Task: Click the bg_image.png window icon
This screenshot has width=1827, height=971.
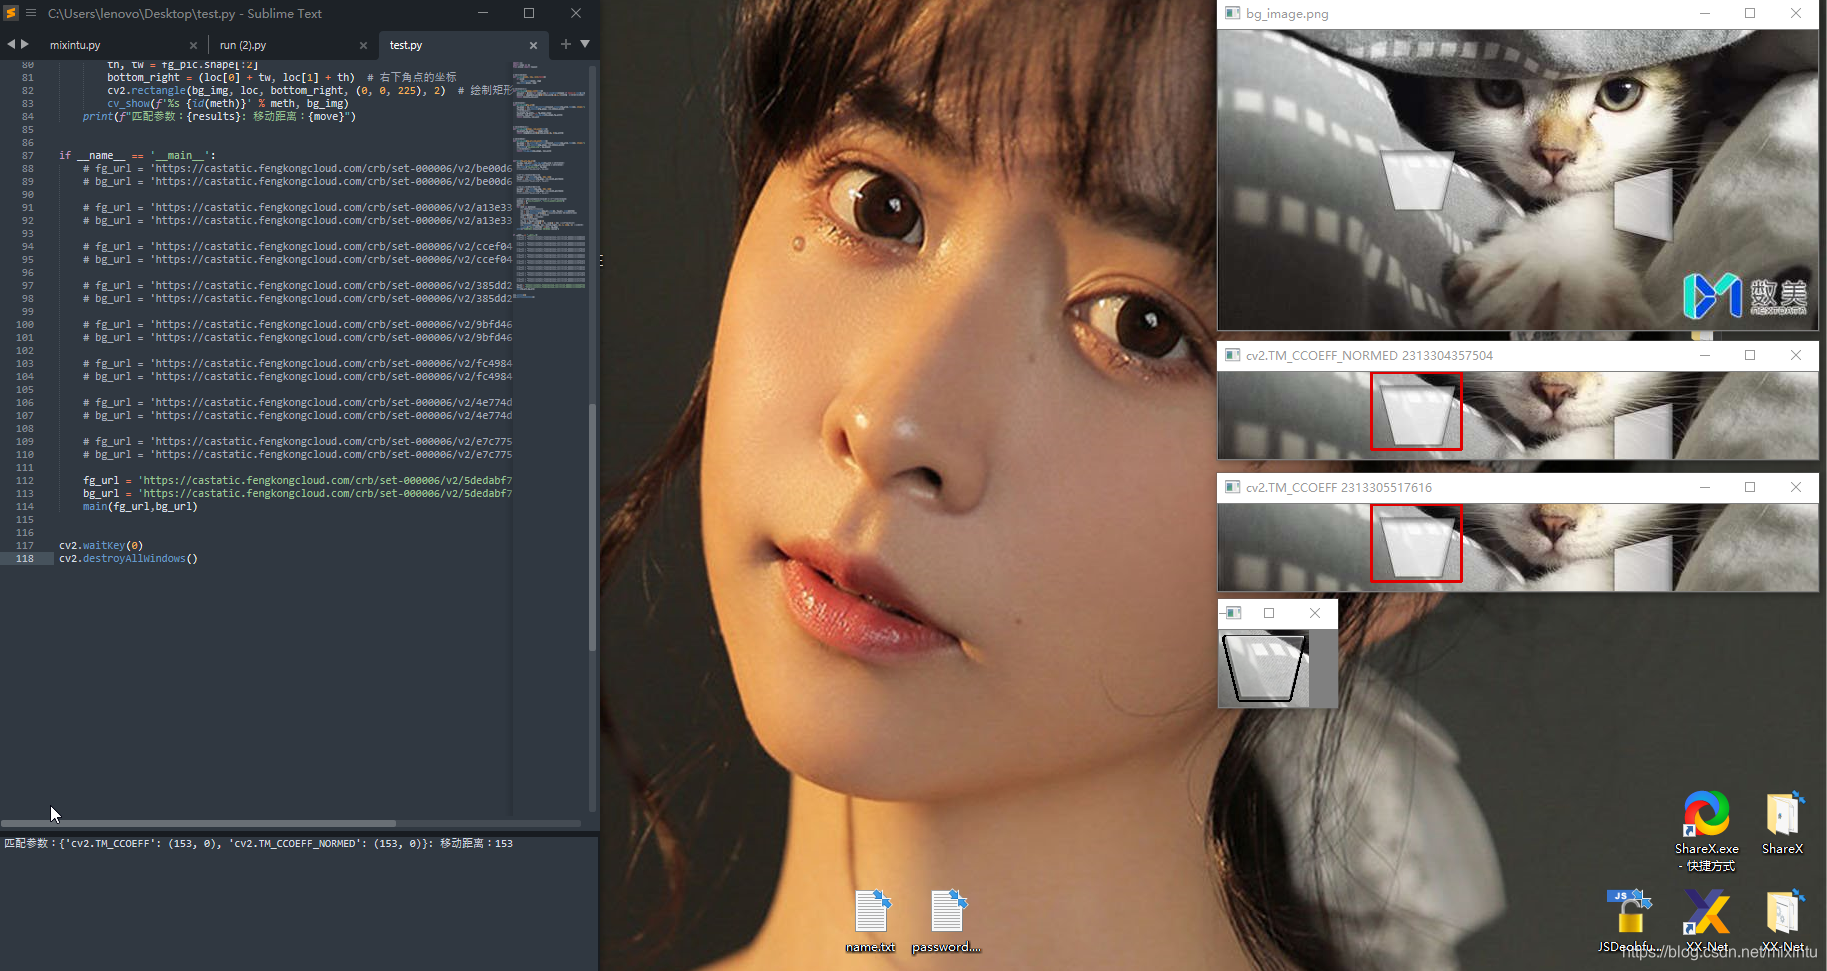Action: (x=1233, y=14)
